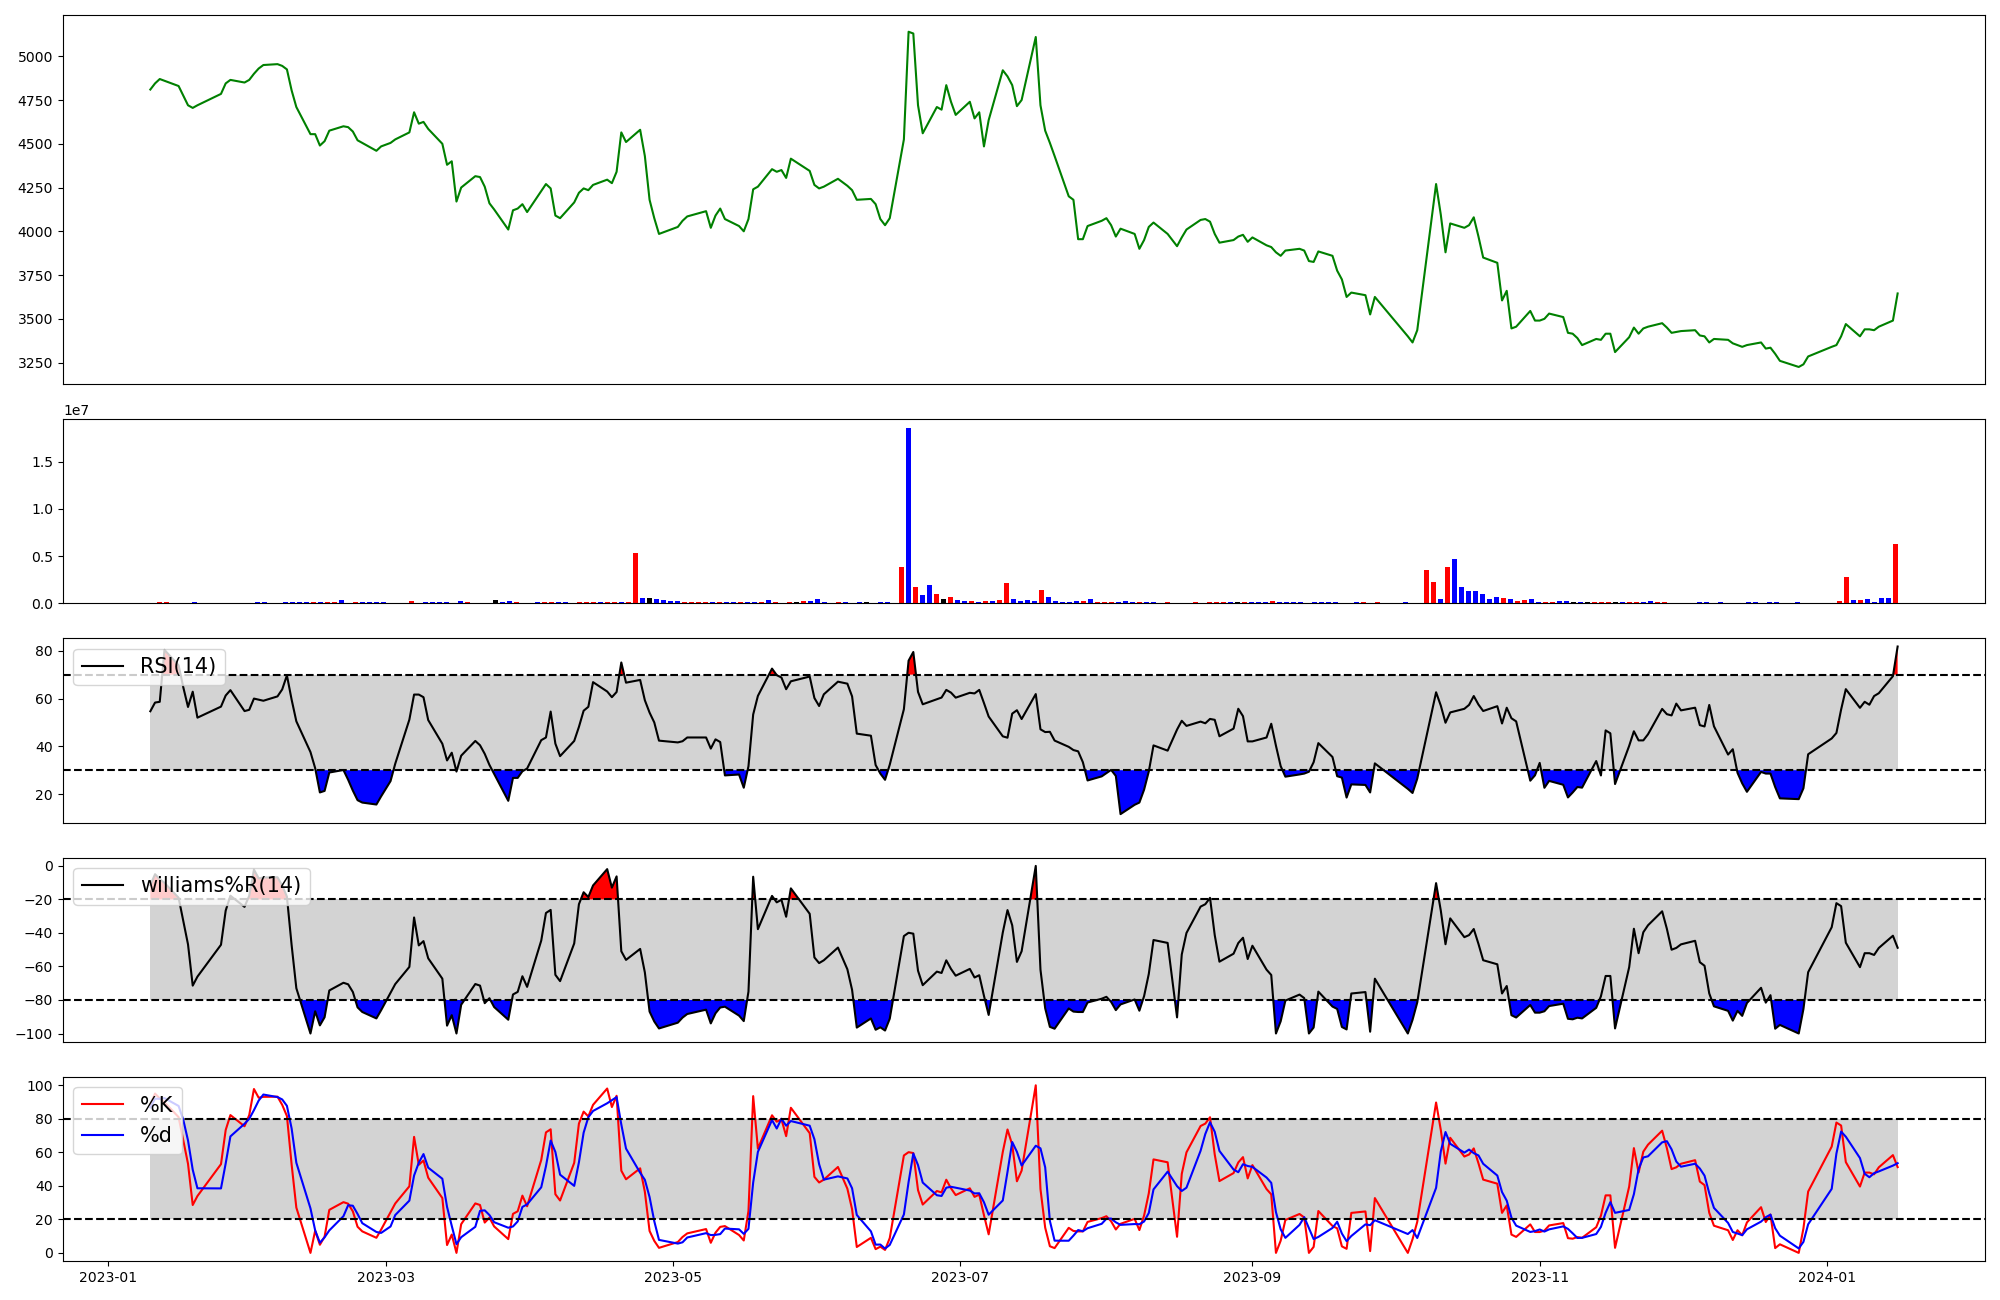Click the 5000 tick on price axis
2000x1300 pixels.
click(35, 57)
